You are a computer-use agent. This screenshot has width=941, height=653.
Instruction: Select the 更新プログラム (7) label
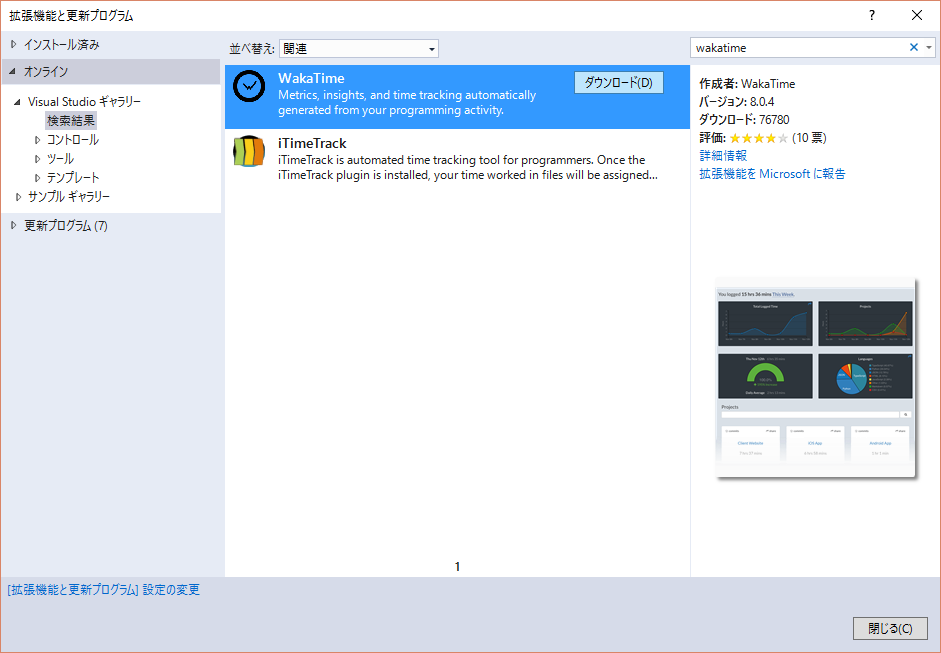click(66, 226)
